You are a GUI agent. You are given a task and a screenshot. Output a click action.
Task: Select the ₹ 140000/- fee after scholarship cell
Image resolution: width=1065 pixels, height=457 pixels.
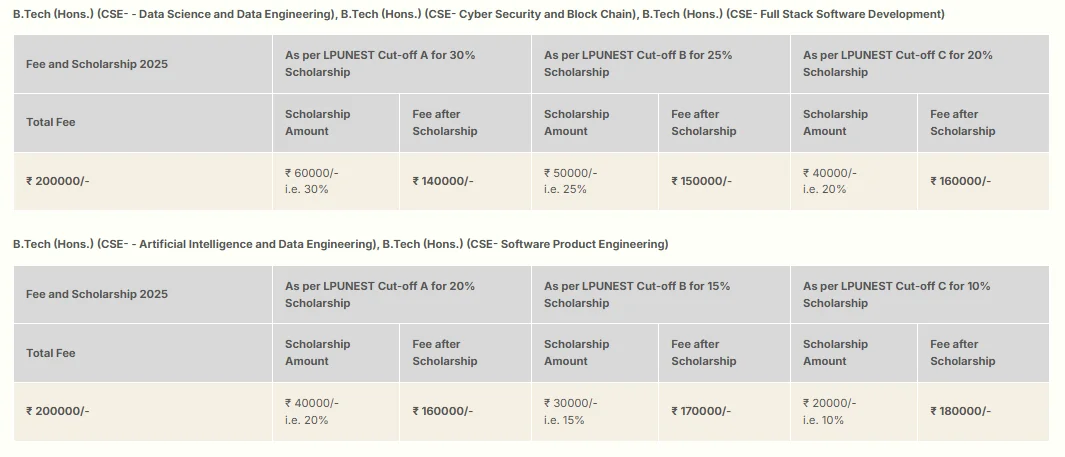point(465,181)
